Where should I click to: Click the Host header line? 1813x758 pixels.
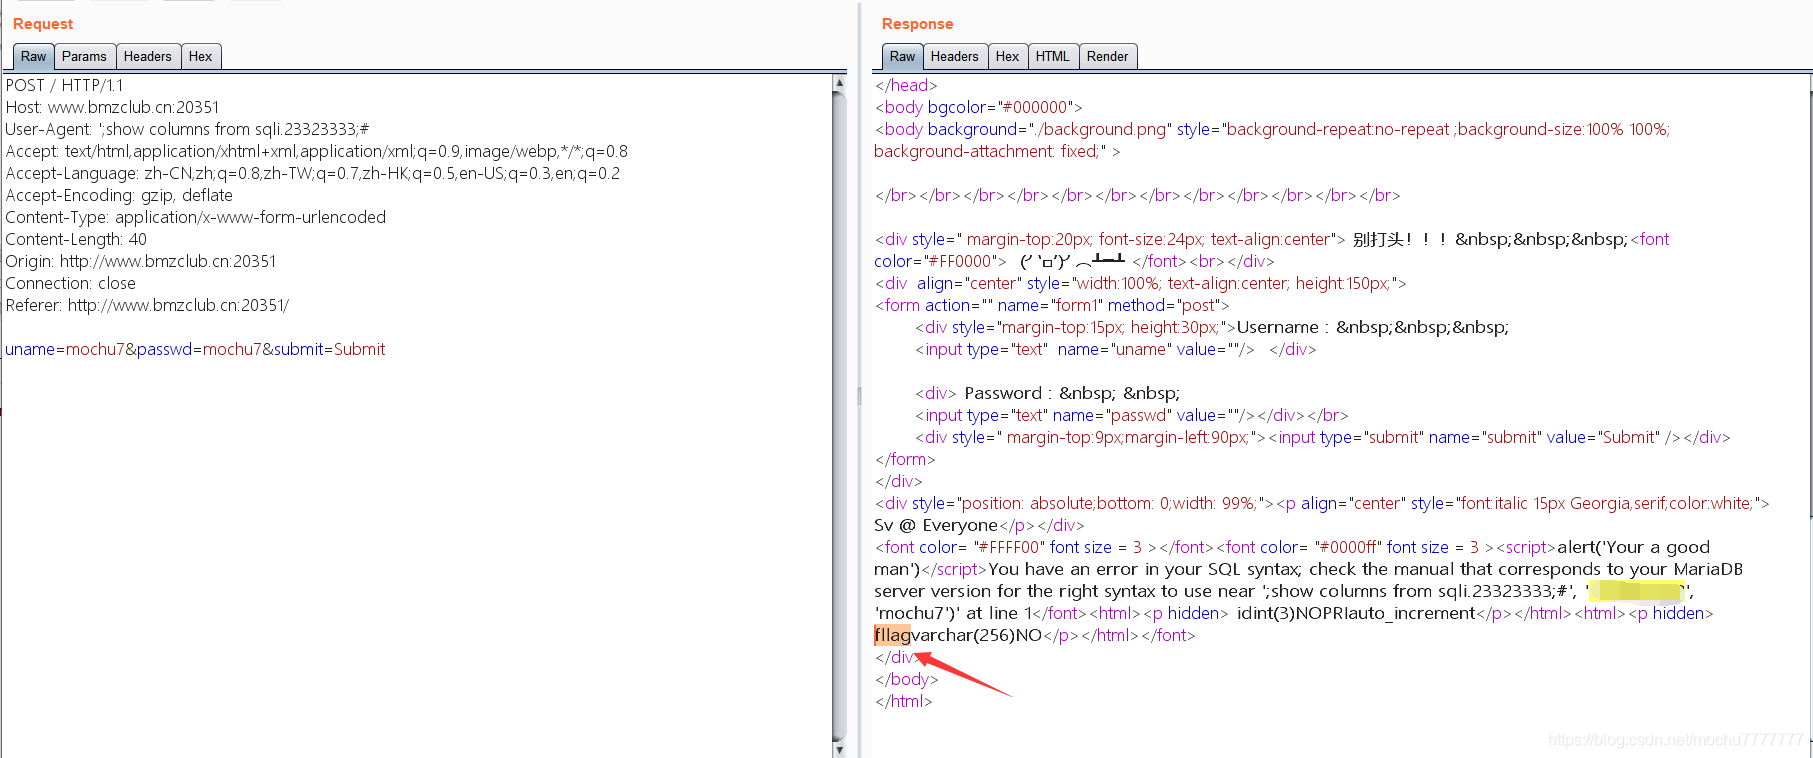pos(112,108)
